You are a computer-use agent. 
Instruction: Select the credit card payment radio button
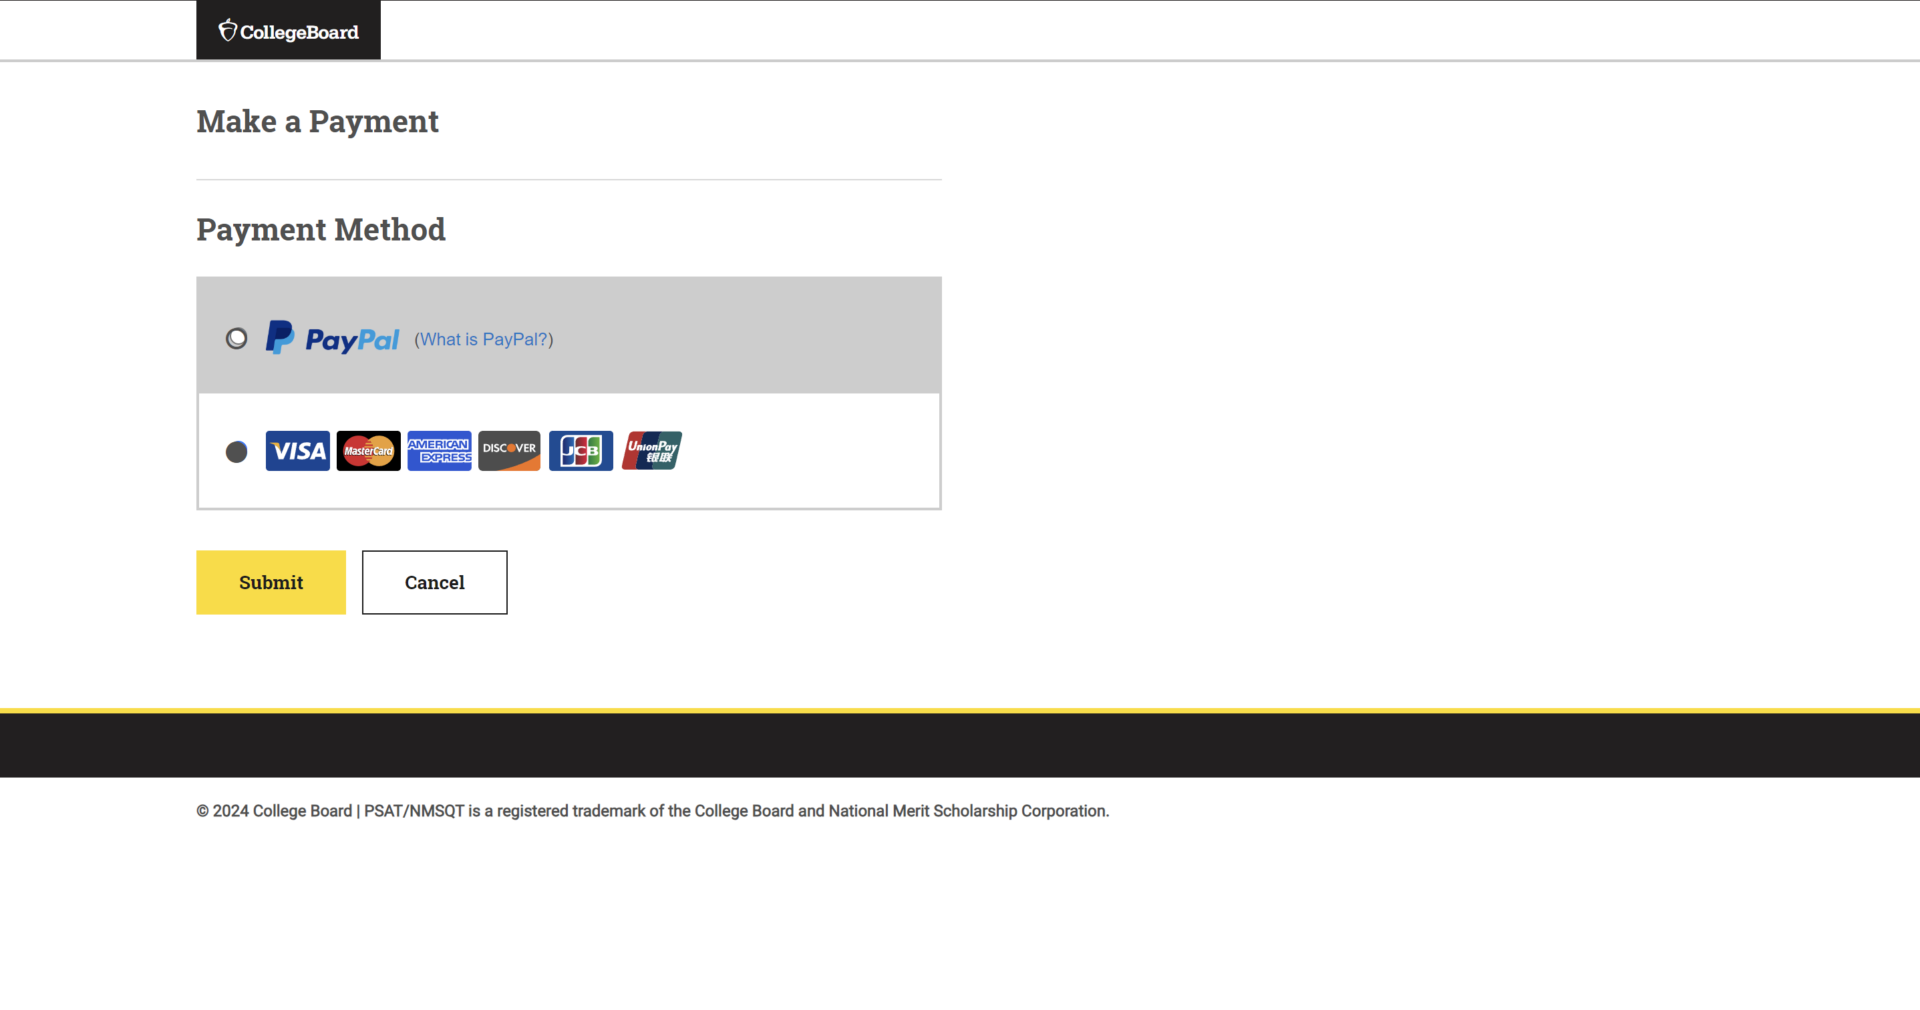236,452
